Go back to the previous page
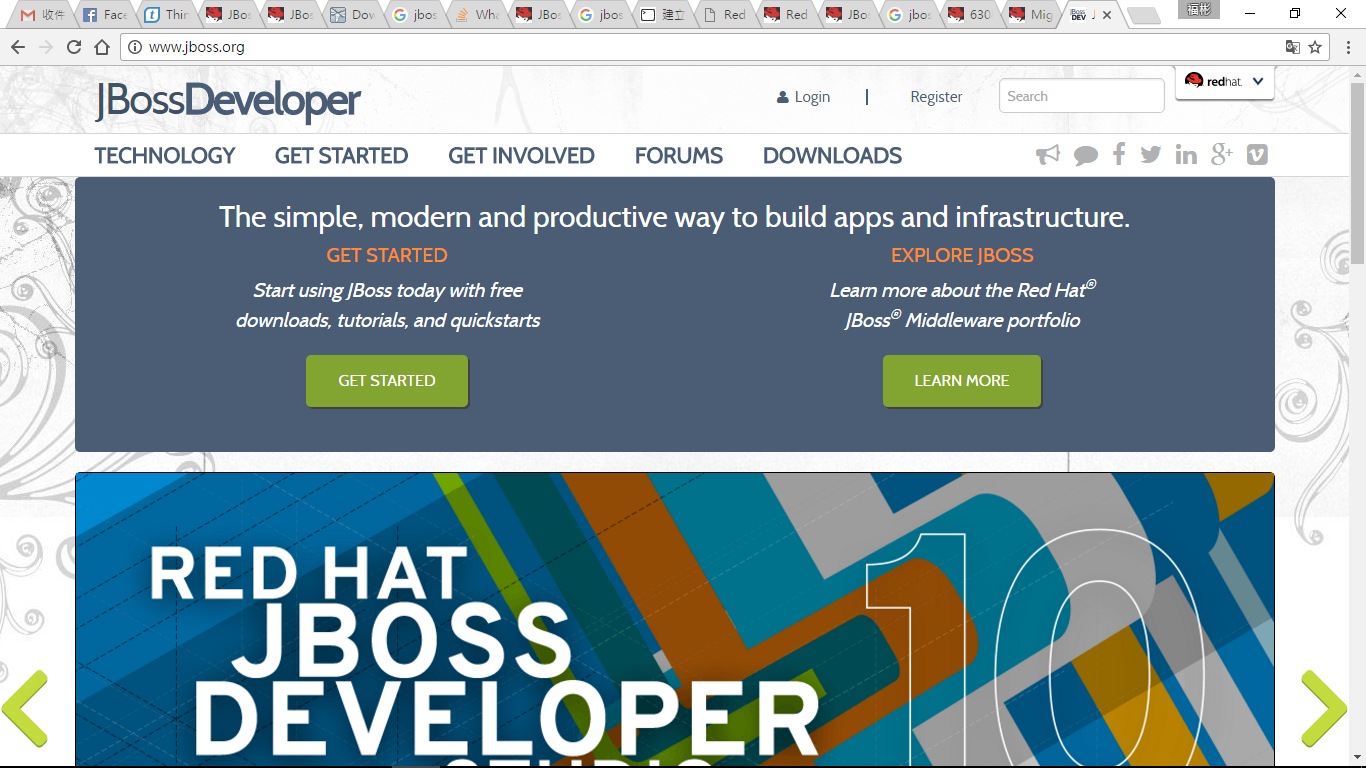Viewport: 1366px width, 768px height. (x=17, y=47)
